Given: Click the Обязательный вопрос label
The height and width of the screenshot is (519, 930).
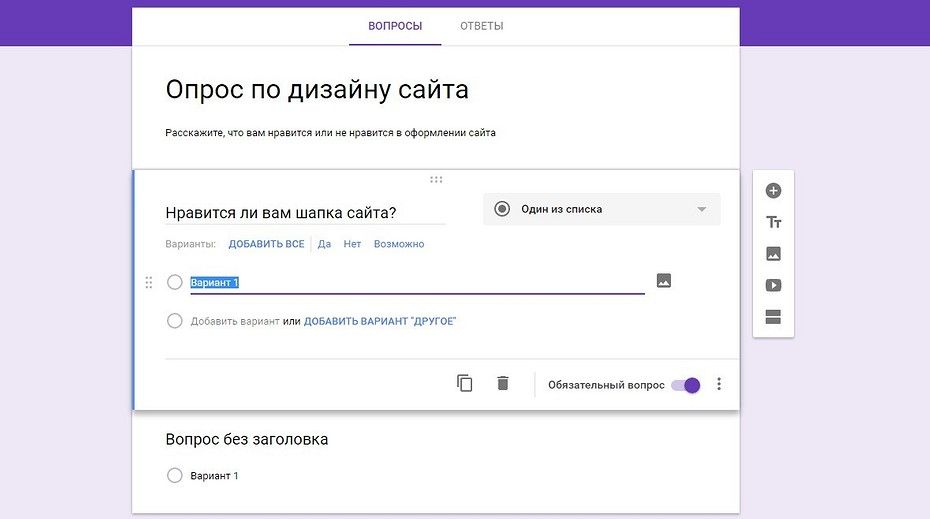Looking at the screenshot, I should pyautogui.click(x=606, y=385).
